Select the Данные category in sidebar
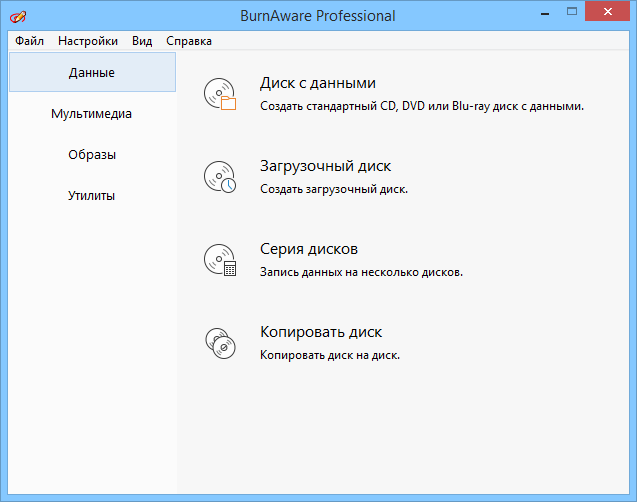This screenshot has width=637, height=502. [x=91, y=73]
